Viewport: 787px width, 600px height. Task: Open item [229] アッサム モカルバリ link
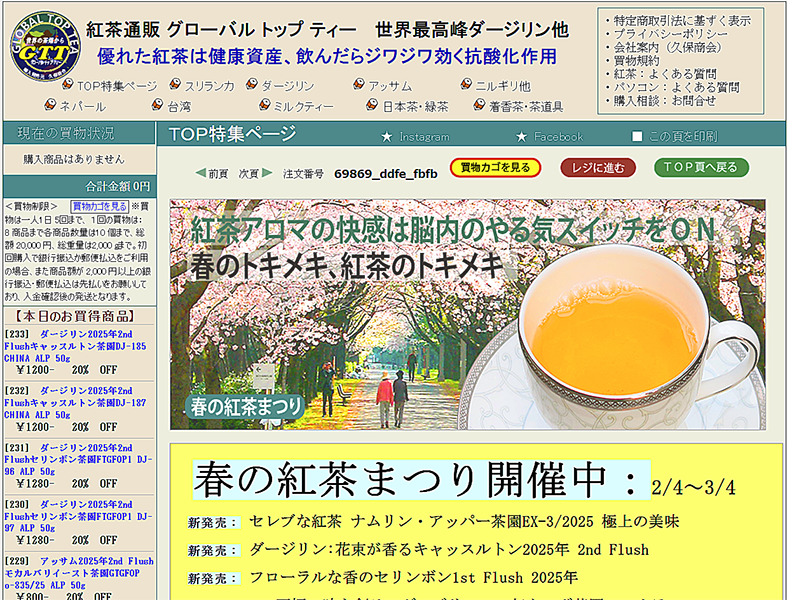tap(79, 573)
